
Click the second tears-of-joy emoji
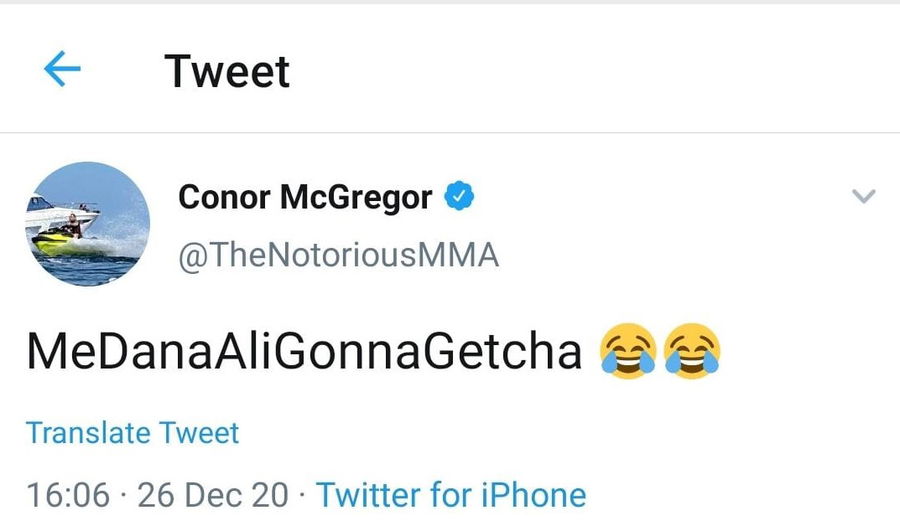pyautogui.click(x=692, y=352)
